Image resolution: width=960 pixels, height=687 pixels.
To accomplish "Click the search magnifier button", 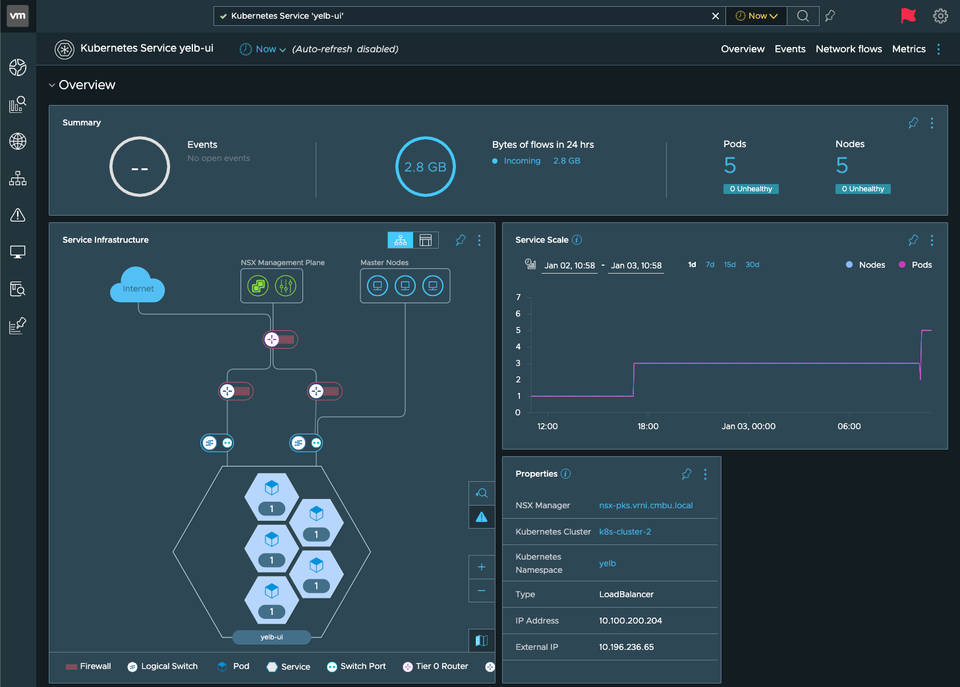I will point(803,16).
